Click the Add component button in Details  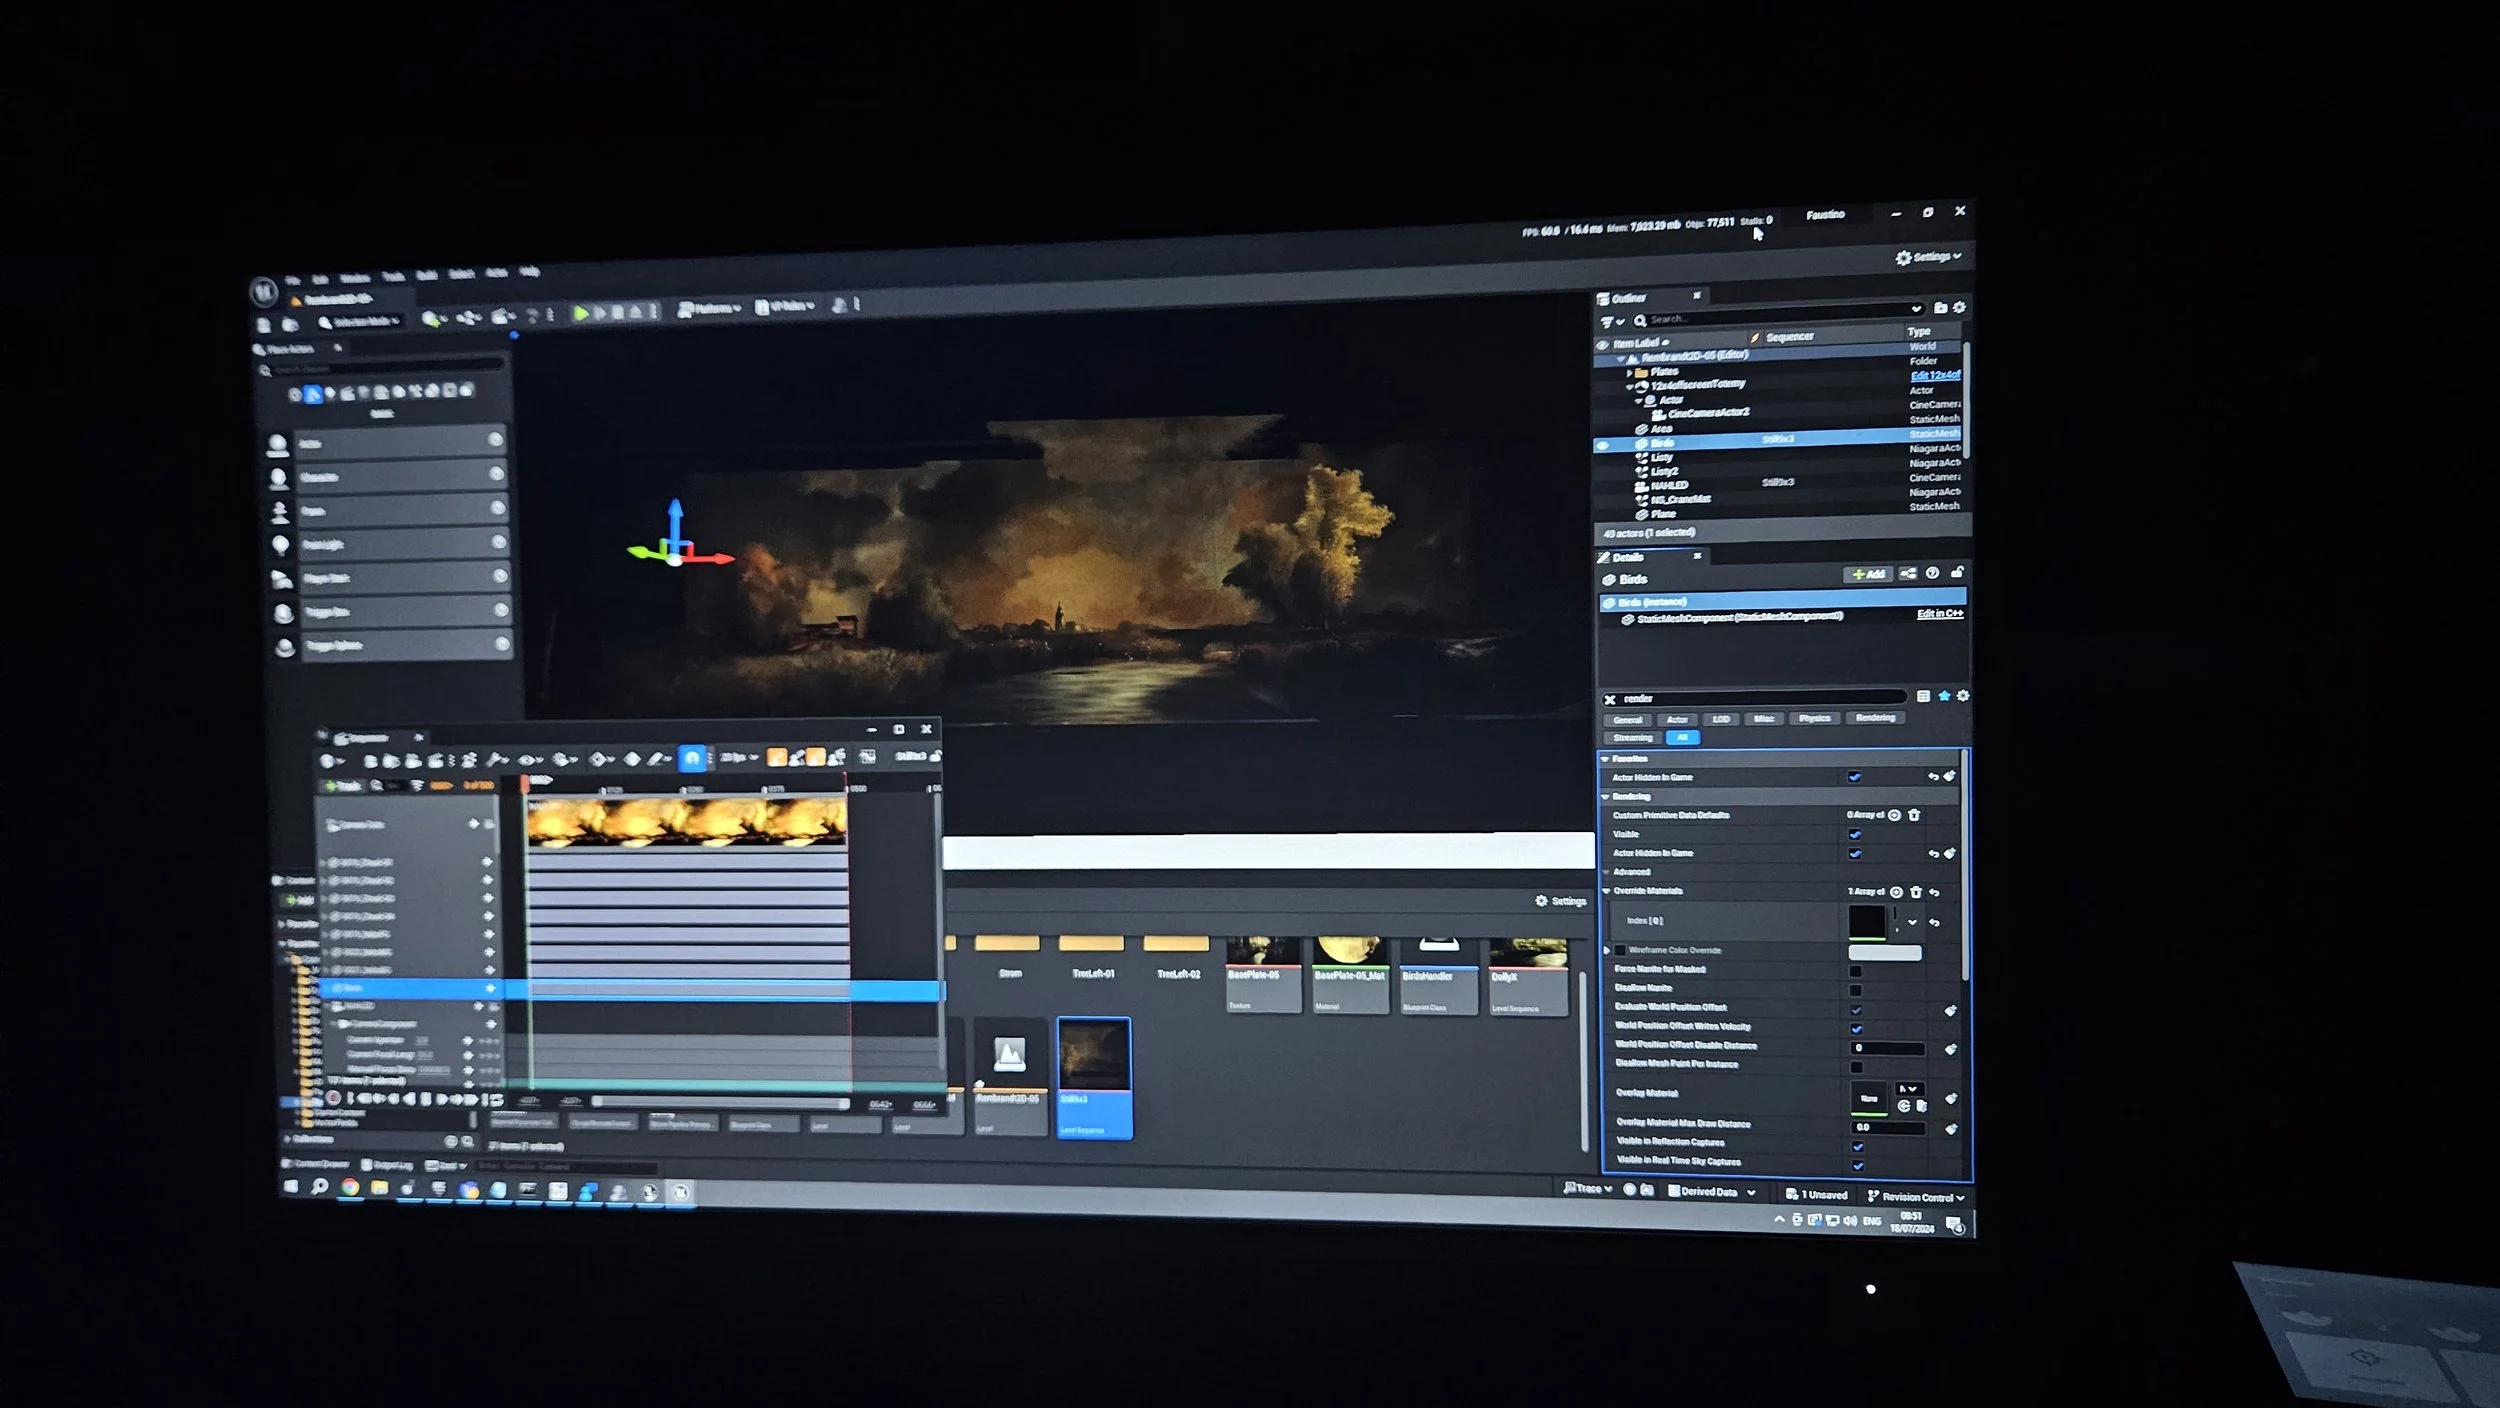[x=1868, y=574]
